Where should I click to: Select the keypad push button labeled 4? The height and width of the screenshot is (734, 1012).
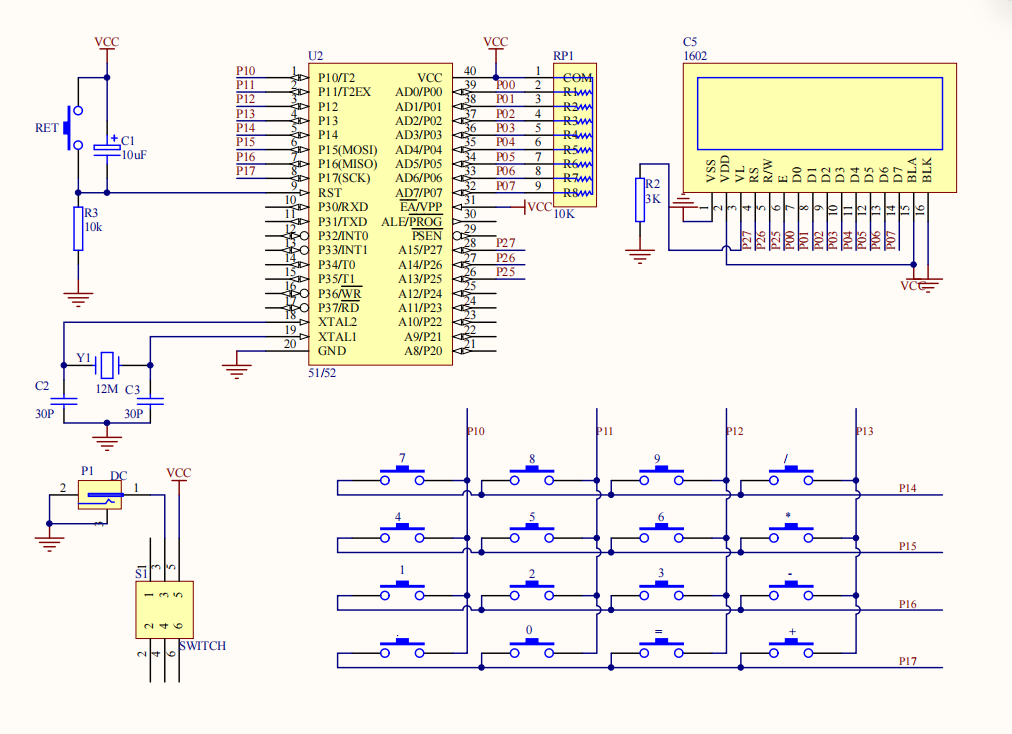coord(402,533)
